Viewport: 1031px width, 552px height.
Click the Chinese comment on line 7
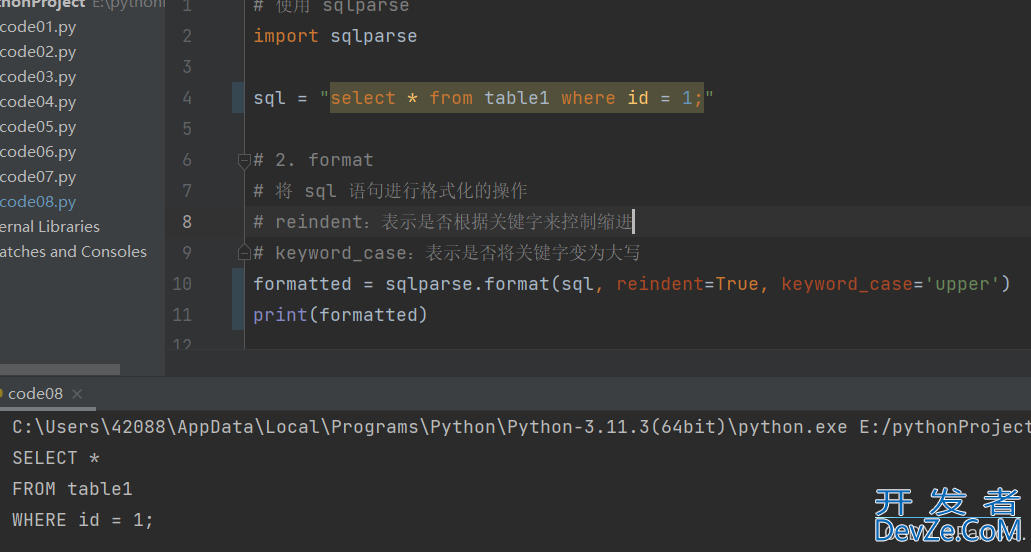point(391,191)
